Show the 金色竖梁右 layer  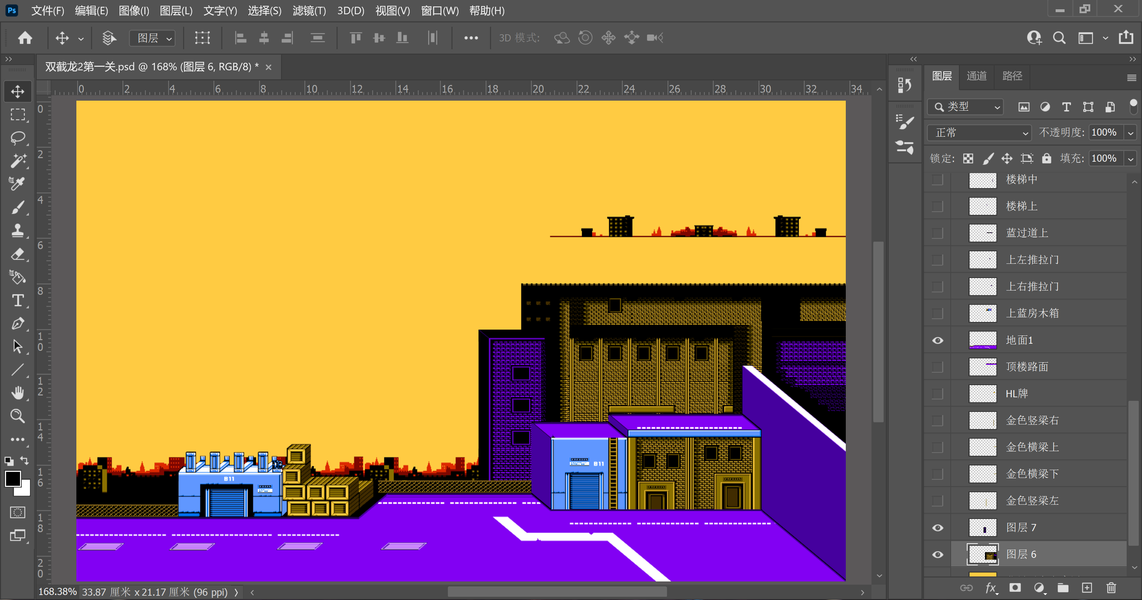[937, 420]
